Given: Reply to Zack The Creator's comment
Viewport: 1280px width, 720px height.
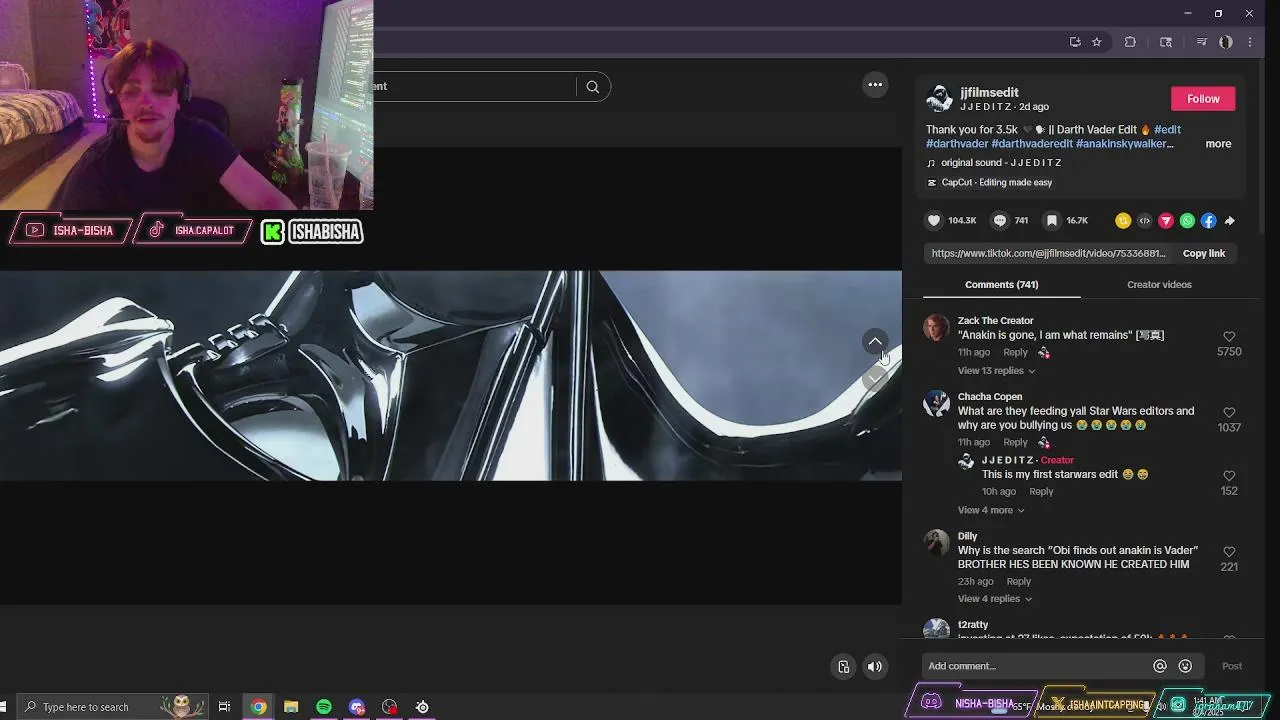Looking at the screenshot, I should point(1015,352).
